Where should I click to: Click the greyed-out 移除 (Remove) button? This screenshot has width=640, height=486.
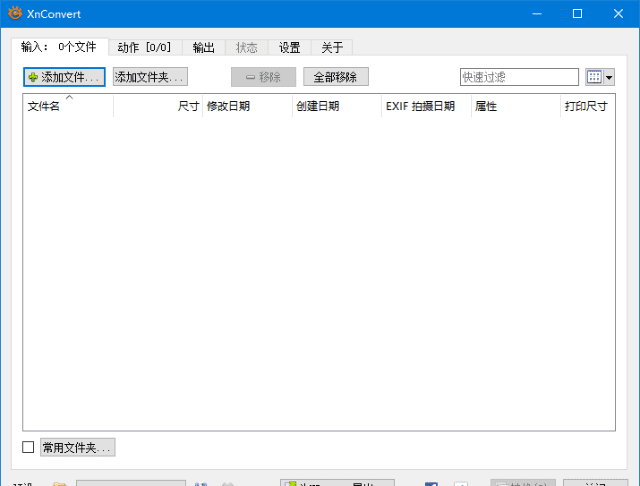click(x=263, y=77)
